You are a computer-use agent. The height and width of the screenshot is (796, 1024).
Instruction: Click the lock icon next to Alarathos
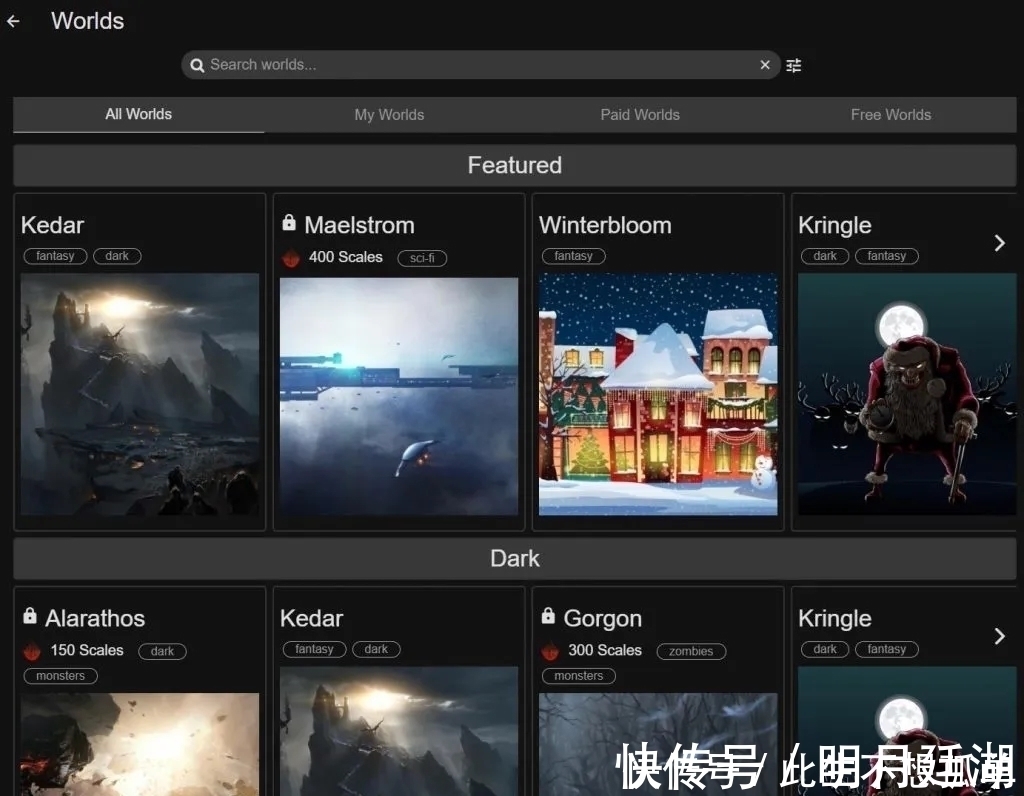click(x=30, y=616)
